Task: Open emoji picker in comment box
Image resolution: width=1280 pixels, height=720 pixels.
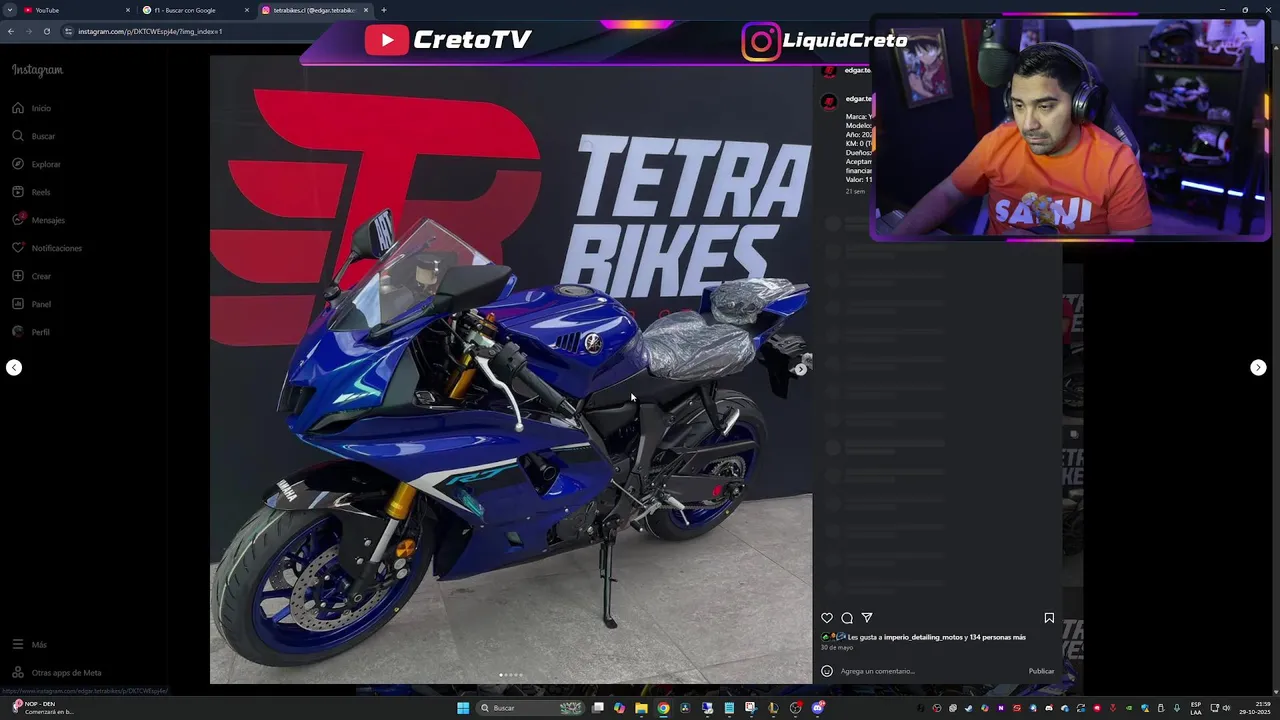Action: coord(827,671)
